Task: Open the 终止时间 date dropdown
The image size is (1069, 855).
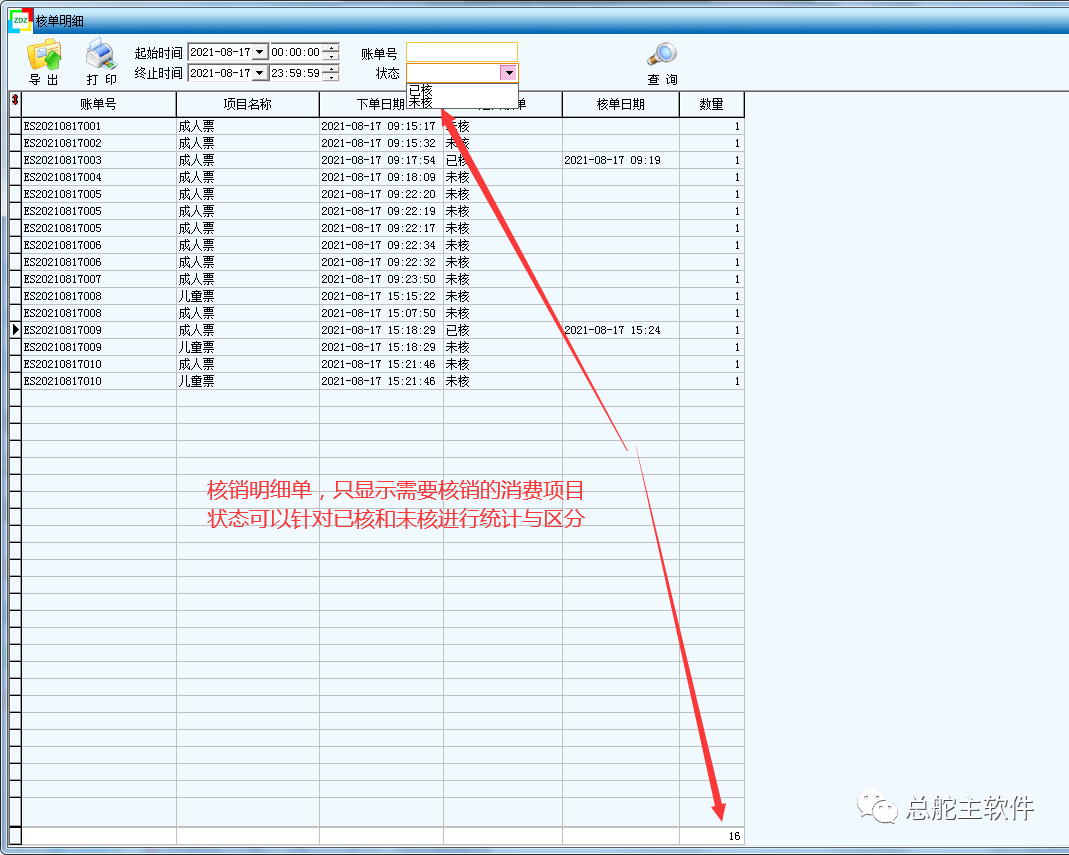Action: (260, 74)
